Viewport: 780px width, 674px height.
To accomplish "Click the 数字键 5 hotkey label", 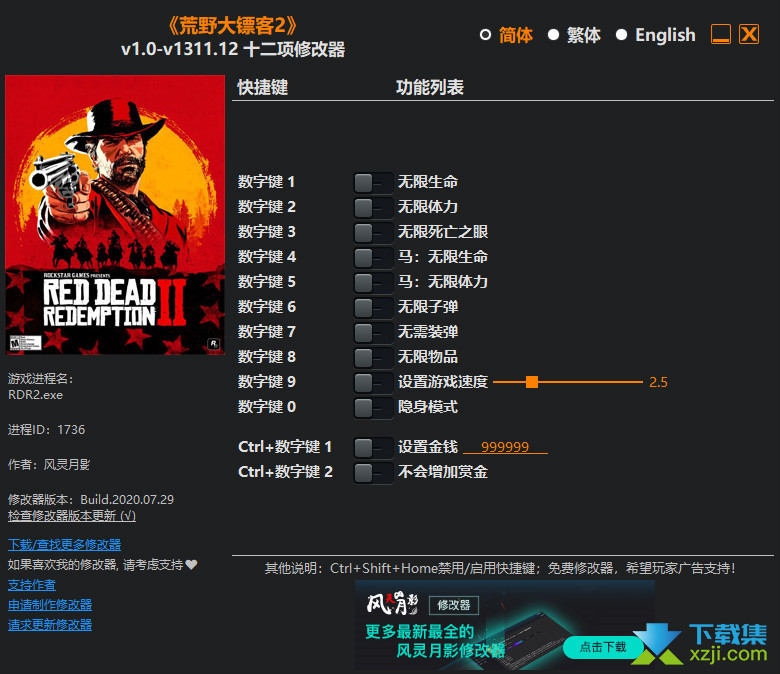I will point(267,282).
